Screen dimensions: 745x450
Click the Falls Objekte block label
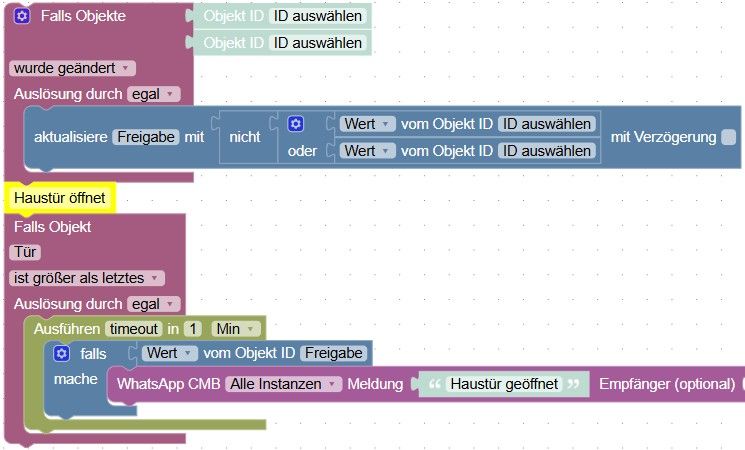(83, 16)
